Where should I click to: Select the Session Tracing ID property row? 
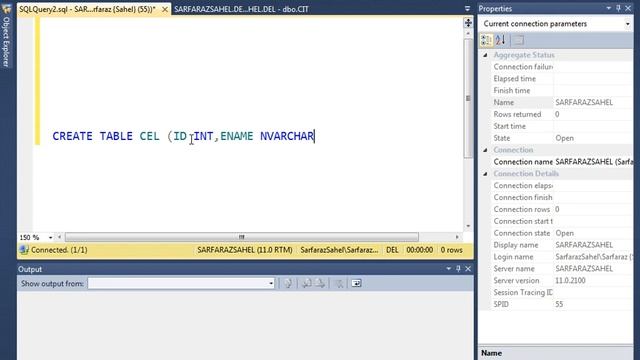tap(562, 292)
